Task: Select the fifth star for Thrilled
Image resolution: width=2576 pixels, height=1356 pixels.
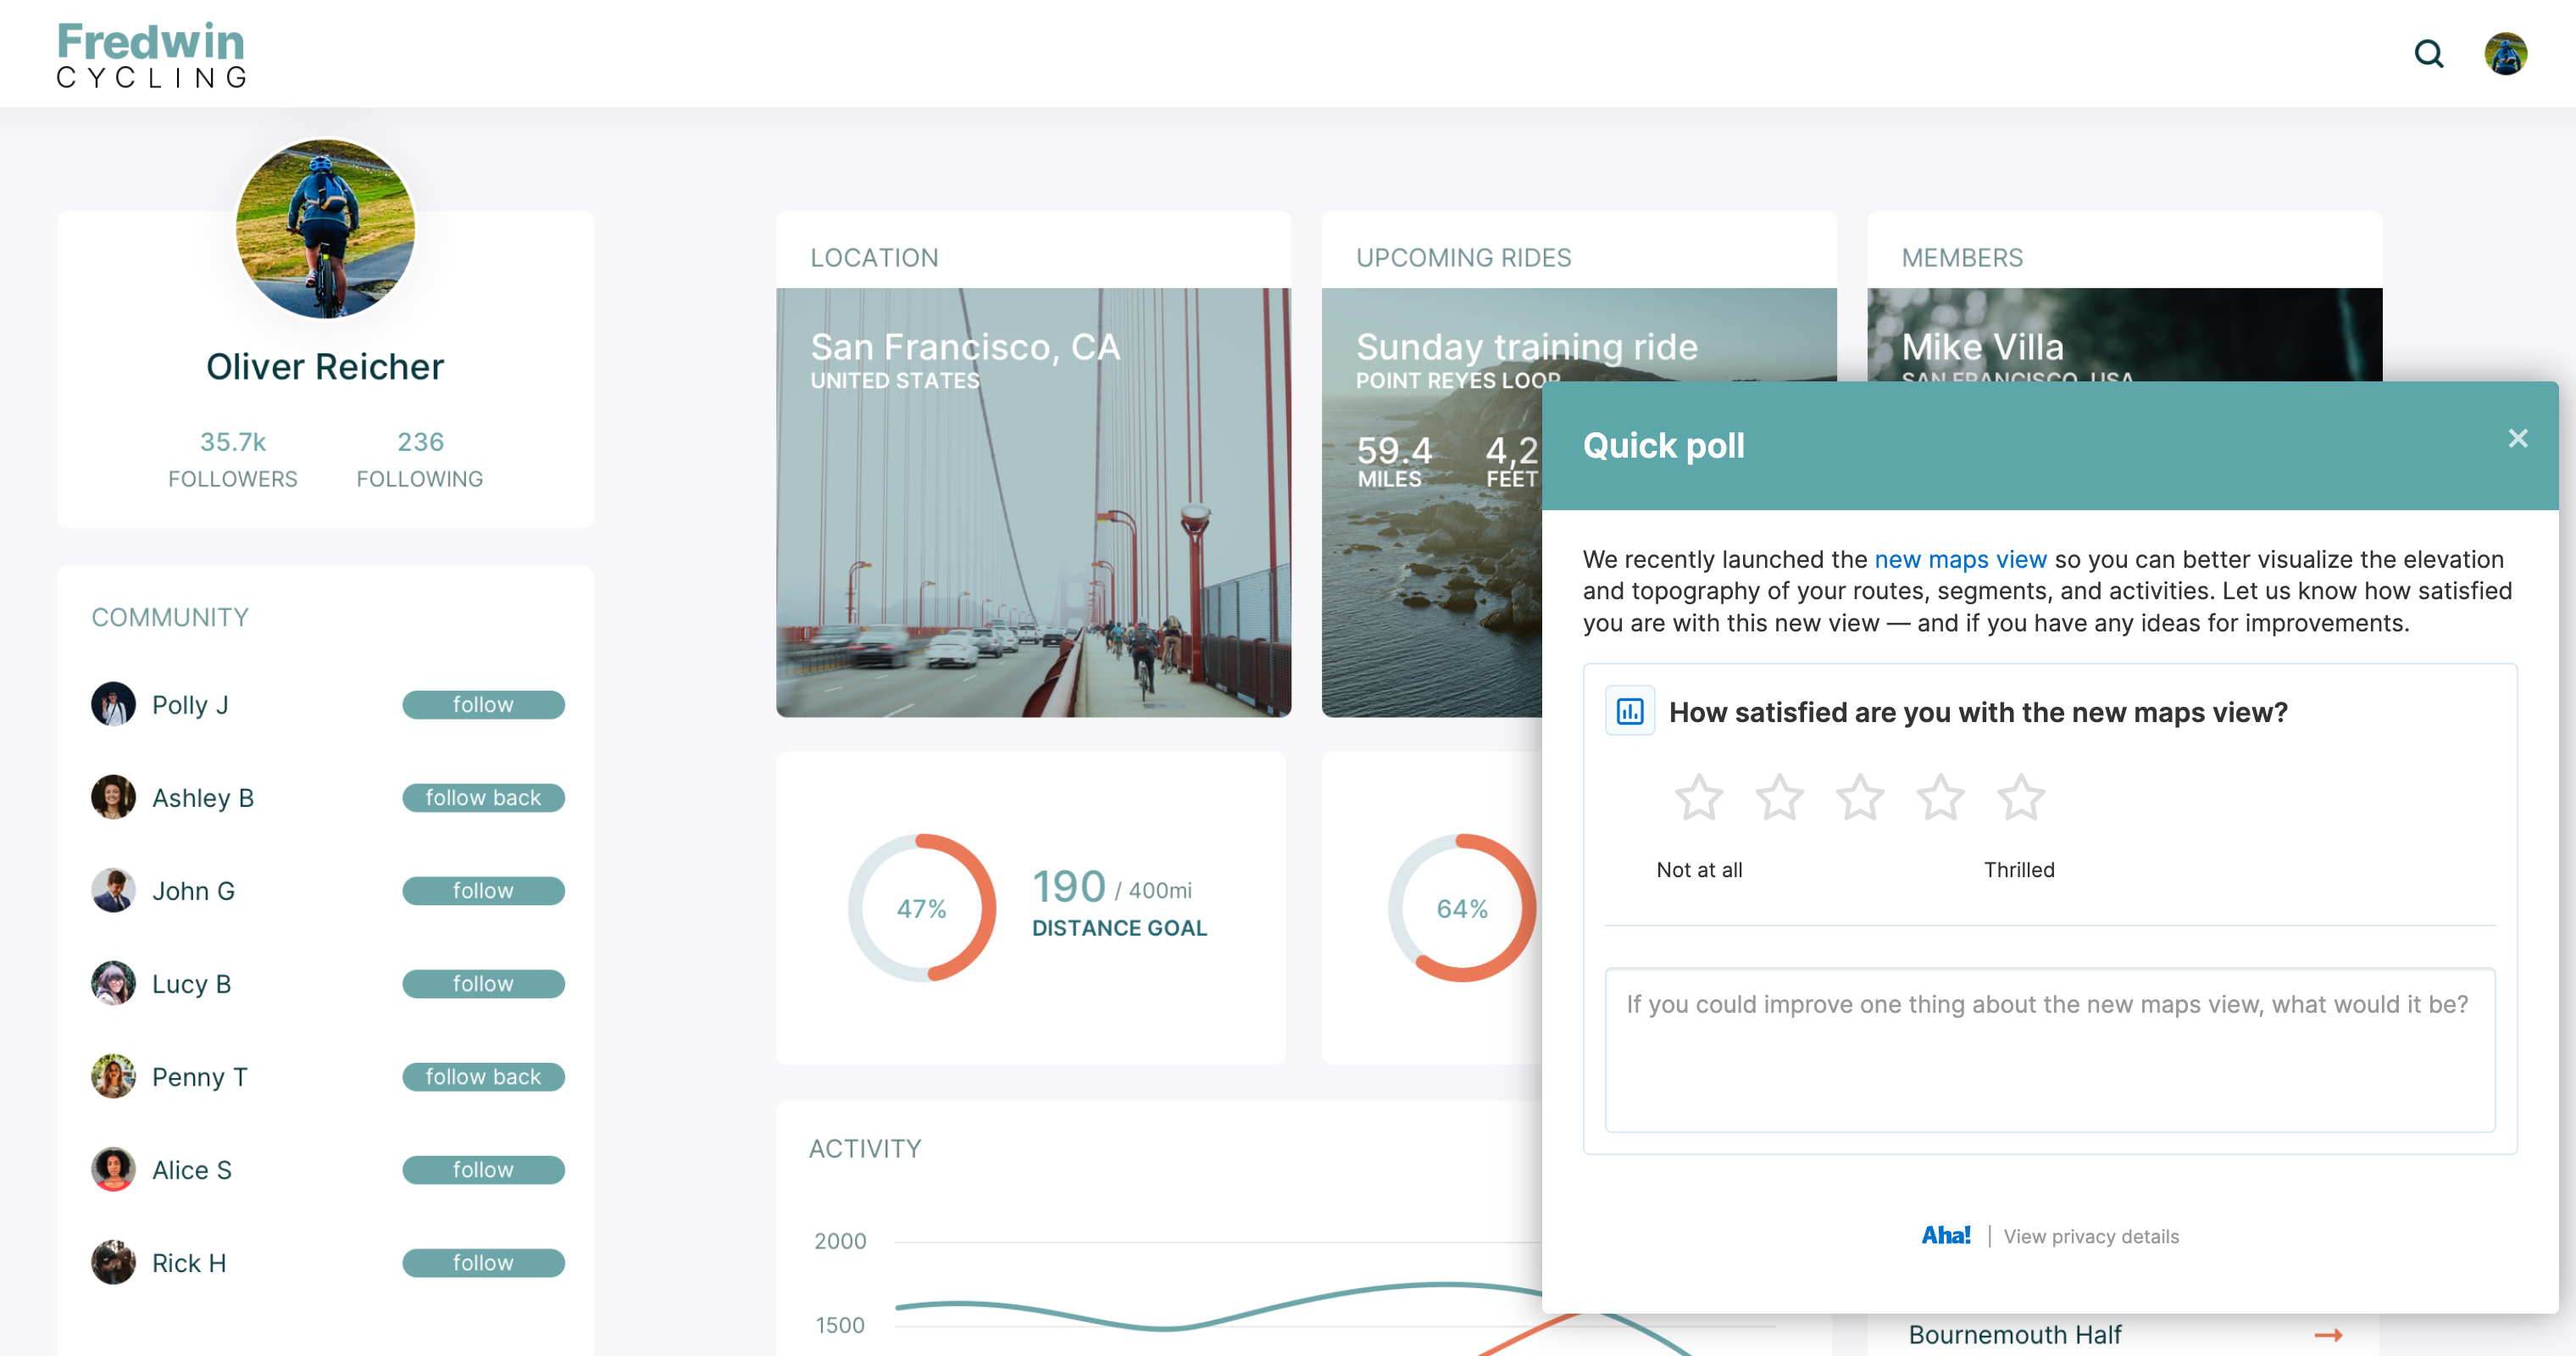Action: [2021, 797]
